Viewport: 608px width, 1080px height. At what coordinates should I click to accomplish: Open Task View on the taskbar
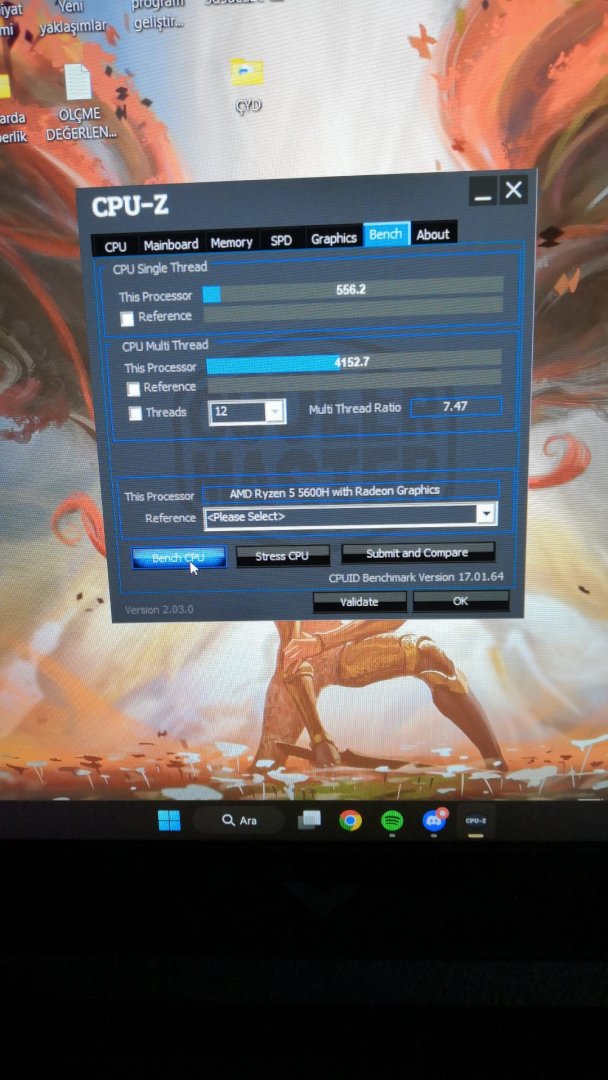pos(310,820)
